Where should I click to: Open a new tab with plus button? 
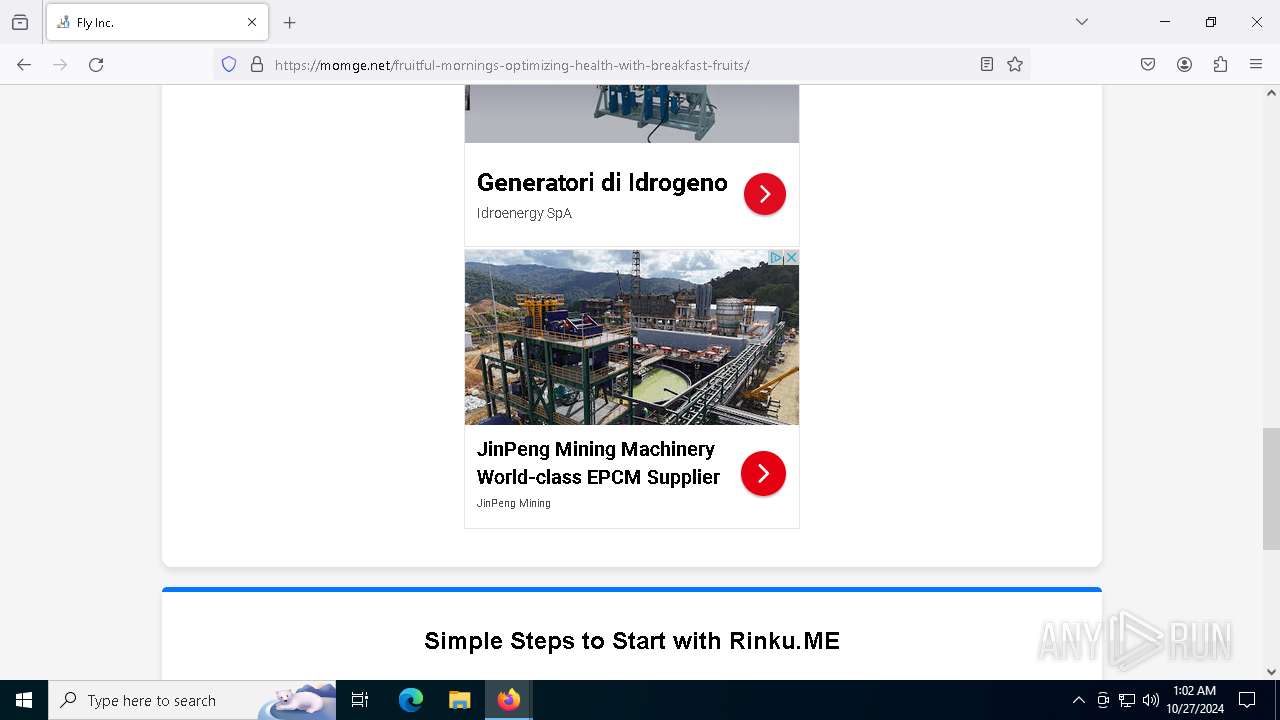(x=290, y=22)
